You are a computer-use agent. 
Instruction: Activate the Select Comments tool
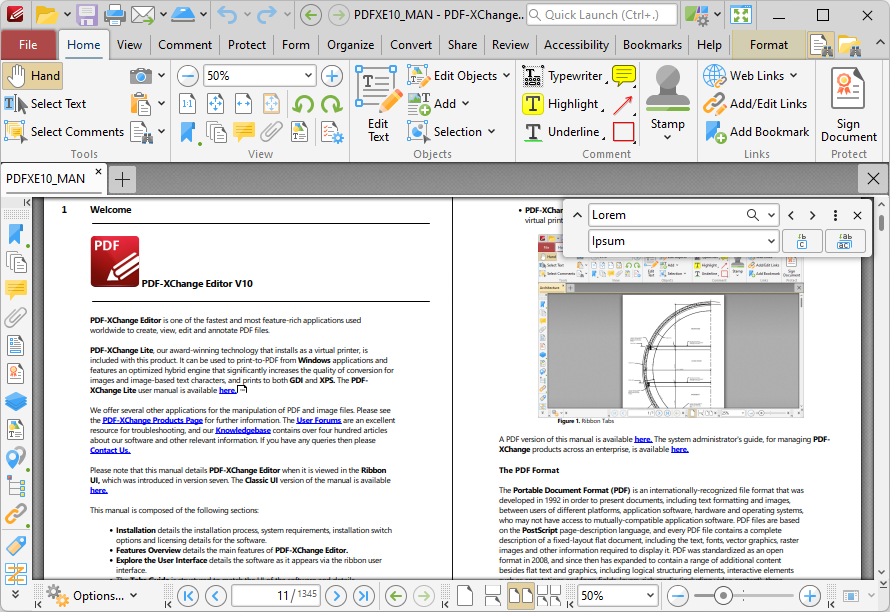[x=64, y=132]
